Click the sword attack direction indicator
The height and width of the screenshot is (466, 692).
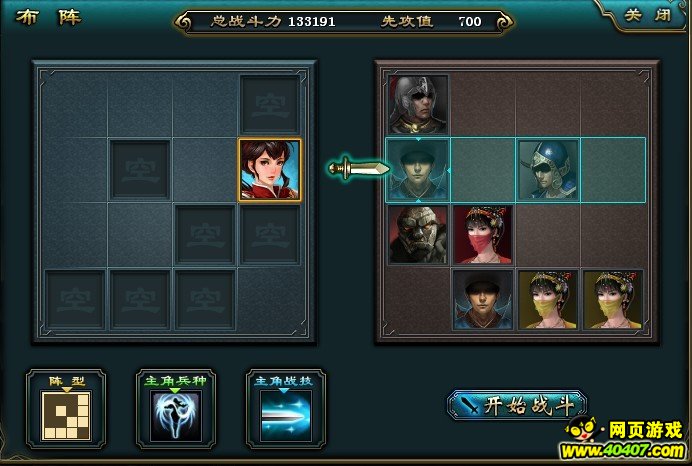[358, 168]
